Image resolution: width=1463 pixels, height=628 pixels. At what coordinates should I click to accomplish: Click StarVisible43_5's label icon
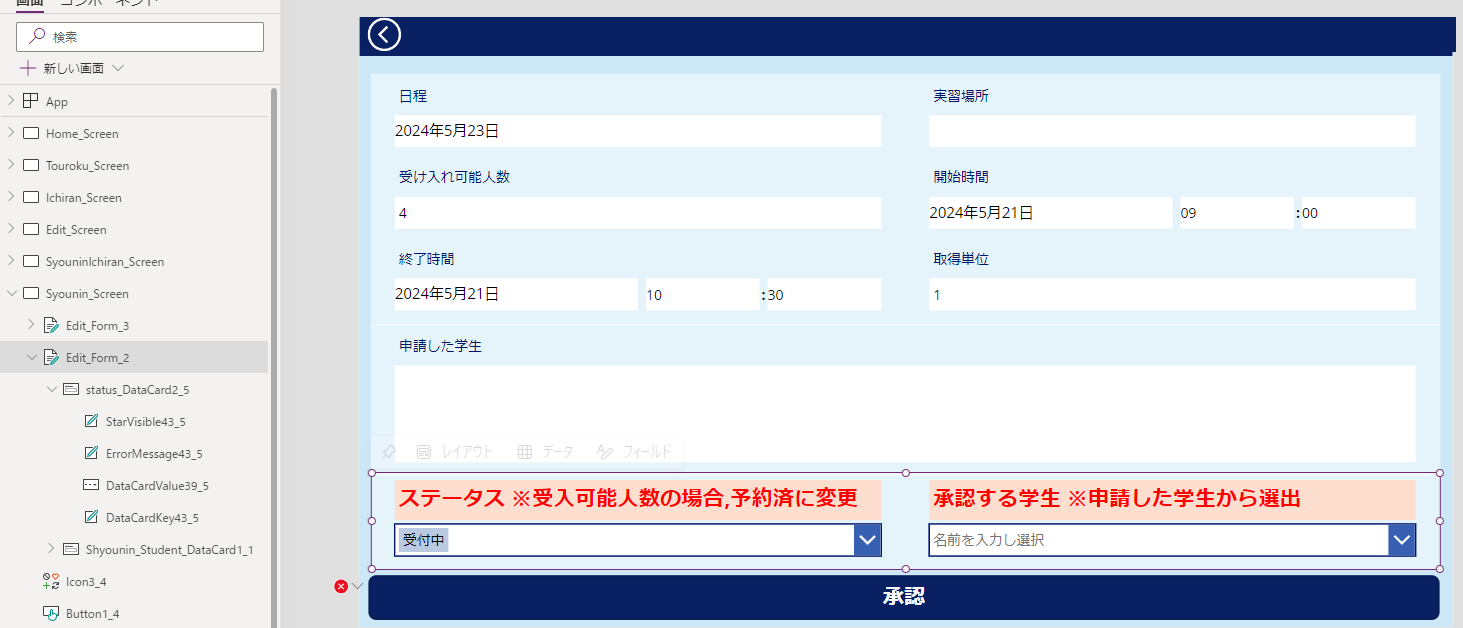tap(92, 421)
